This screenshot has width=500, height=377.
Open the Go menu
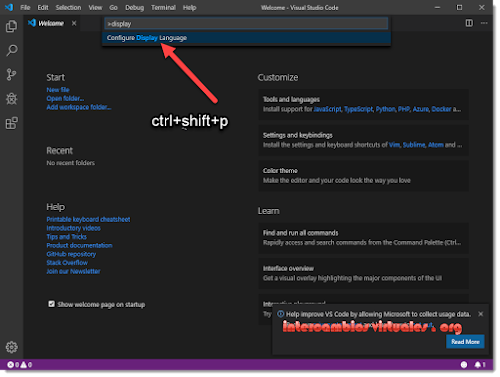point(113,7)
